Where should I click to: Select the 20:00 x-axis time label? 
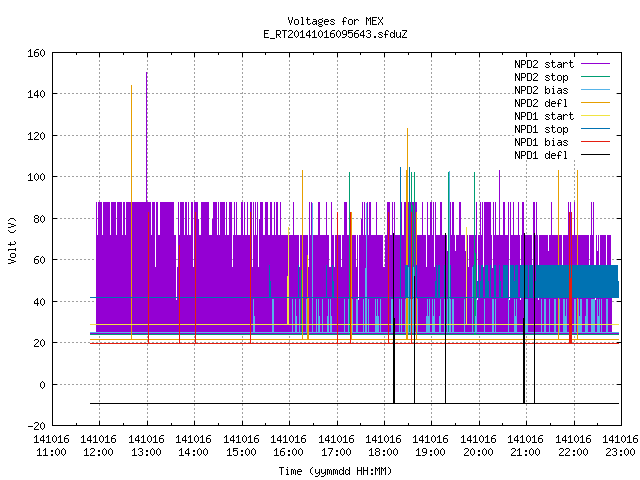click(x=478, y=453)
